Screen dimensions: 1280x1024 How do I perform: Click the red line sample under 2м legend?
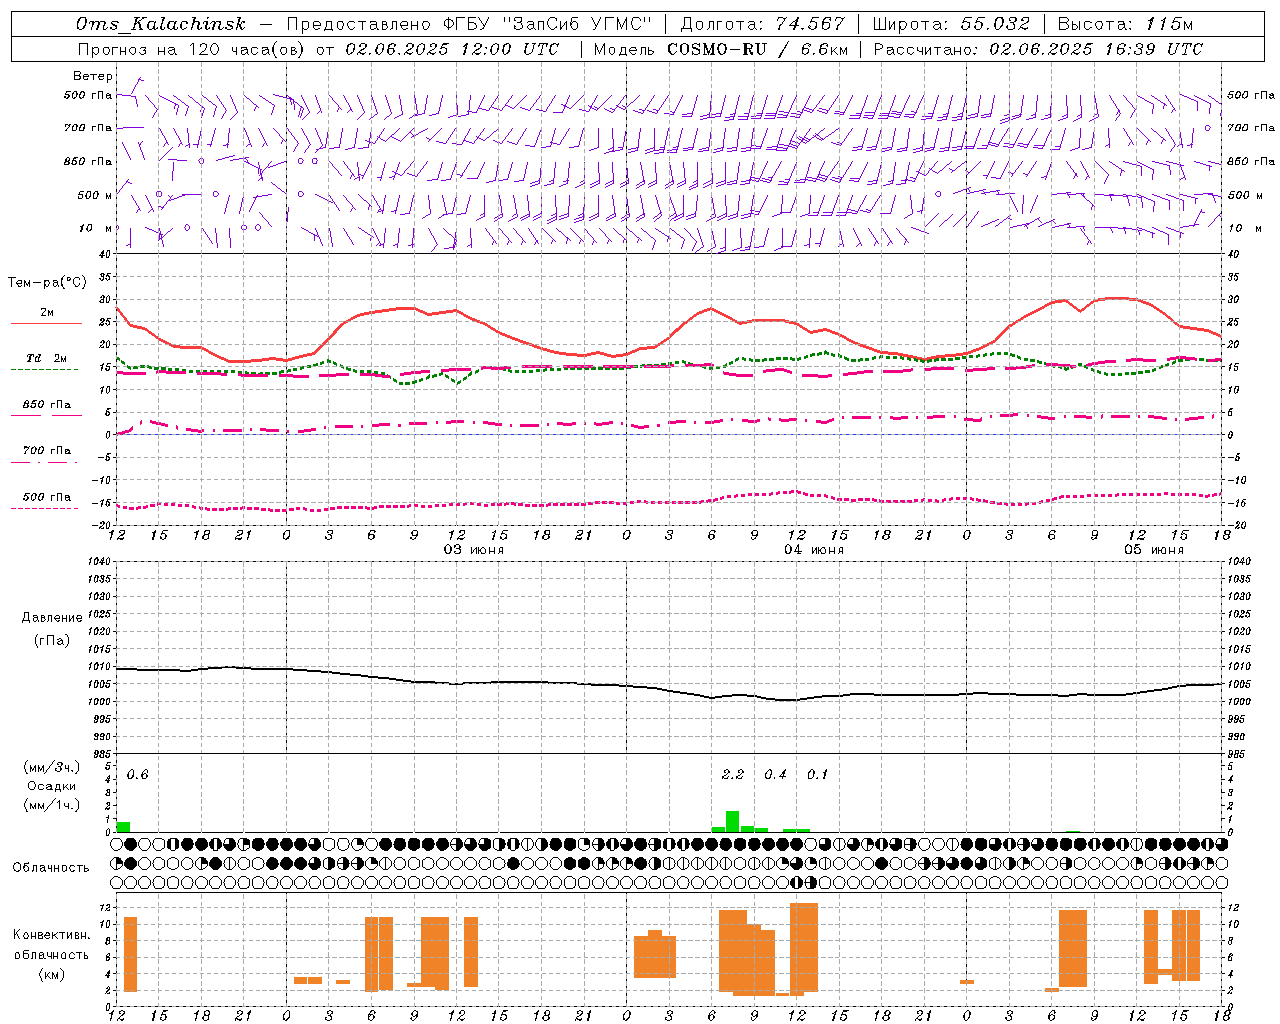[46, 323]
